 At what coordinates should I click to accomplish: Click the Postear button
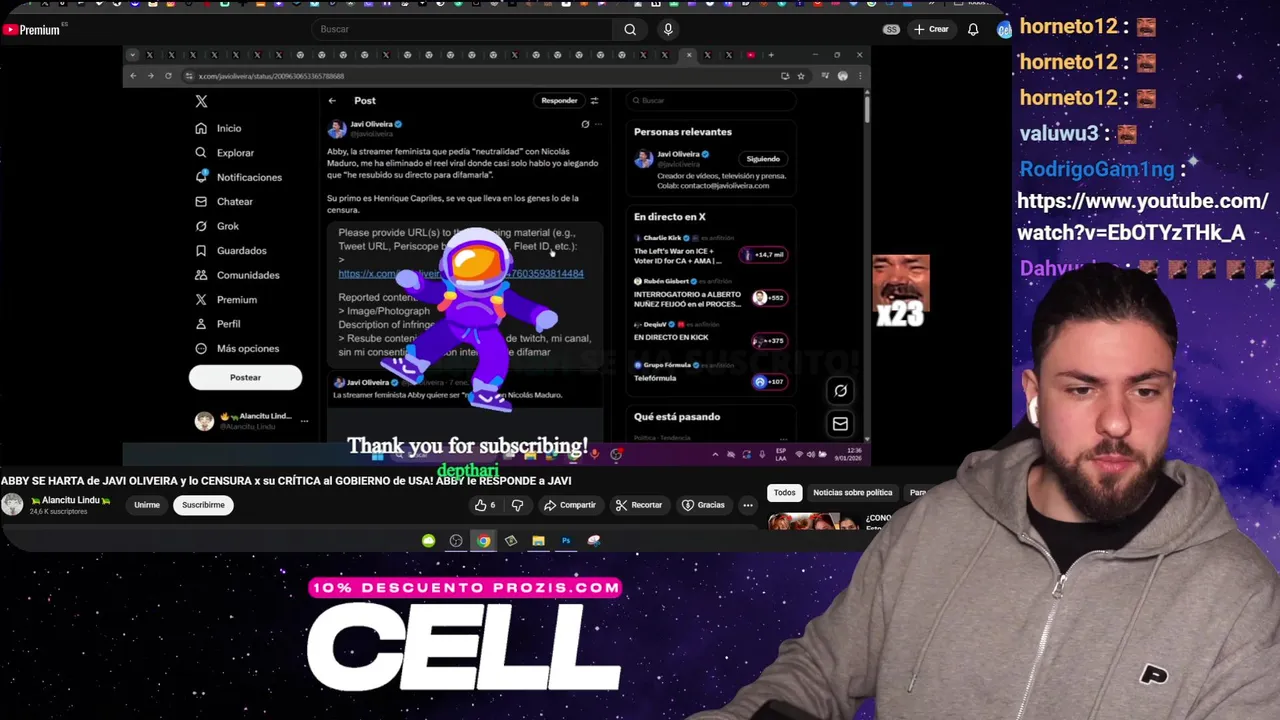pyautogui.click(x=245, y=377)
